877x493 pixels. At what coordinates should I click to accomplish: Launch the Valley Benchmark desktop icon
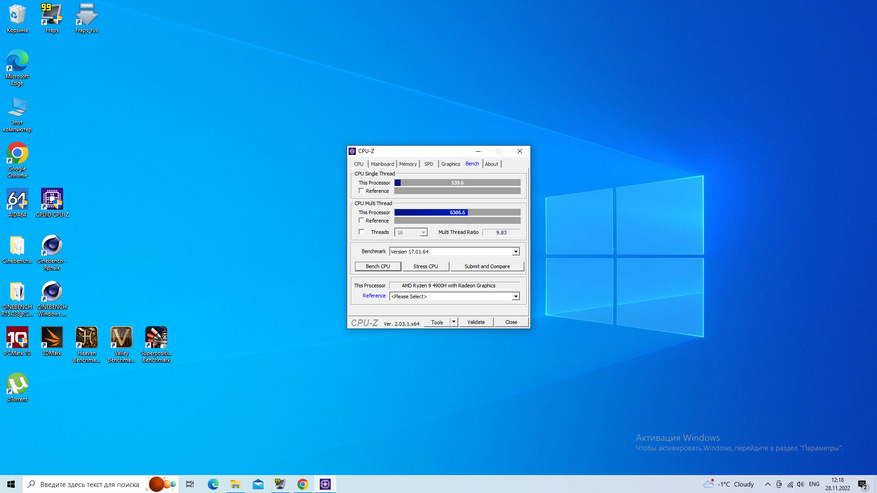[x=121, y=338]
